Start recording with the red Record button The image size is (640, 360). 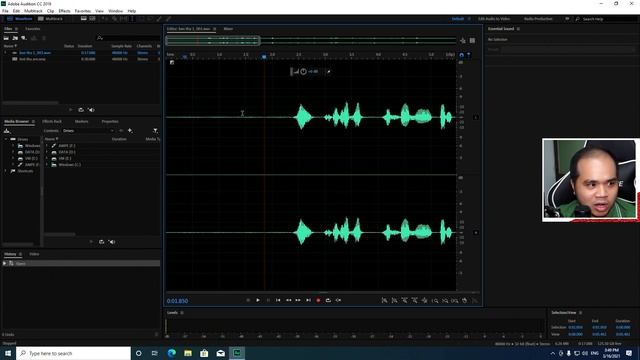(318, 300)
